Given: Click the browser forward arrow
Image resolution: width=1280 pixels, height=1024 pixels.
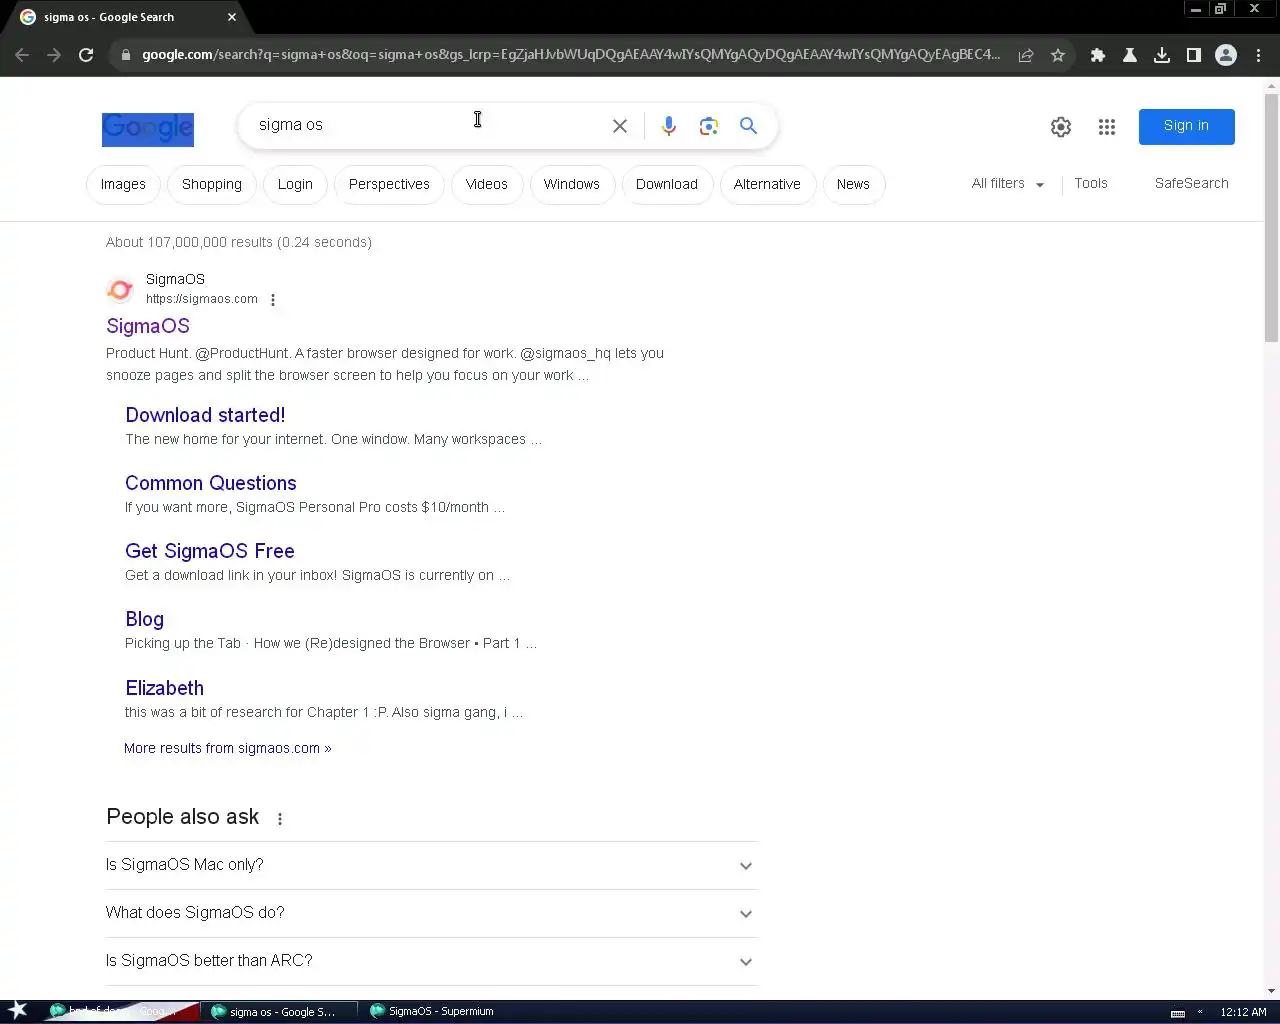Looking at the screenshot, I should point(54,55).
